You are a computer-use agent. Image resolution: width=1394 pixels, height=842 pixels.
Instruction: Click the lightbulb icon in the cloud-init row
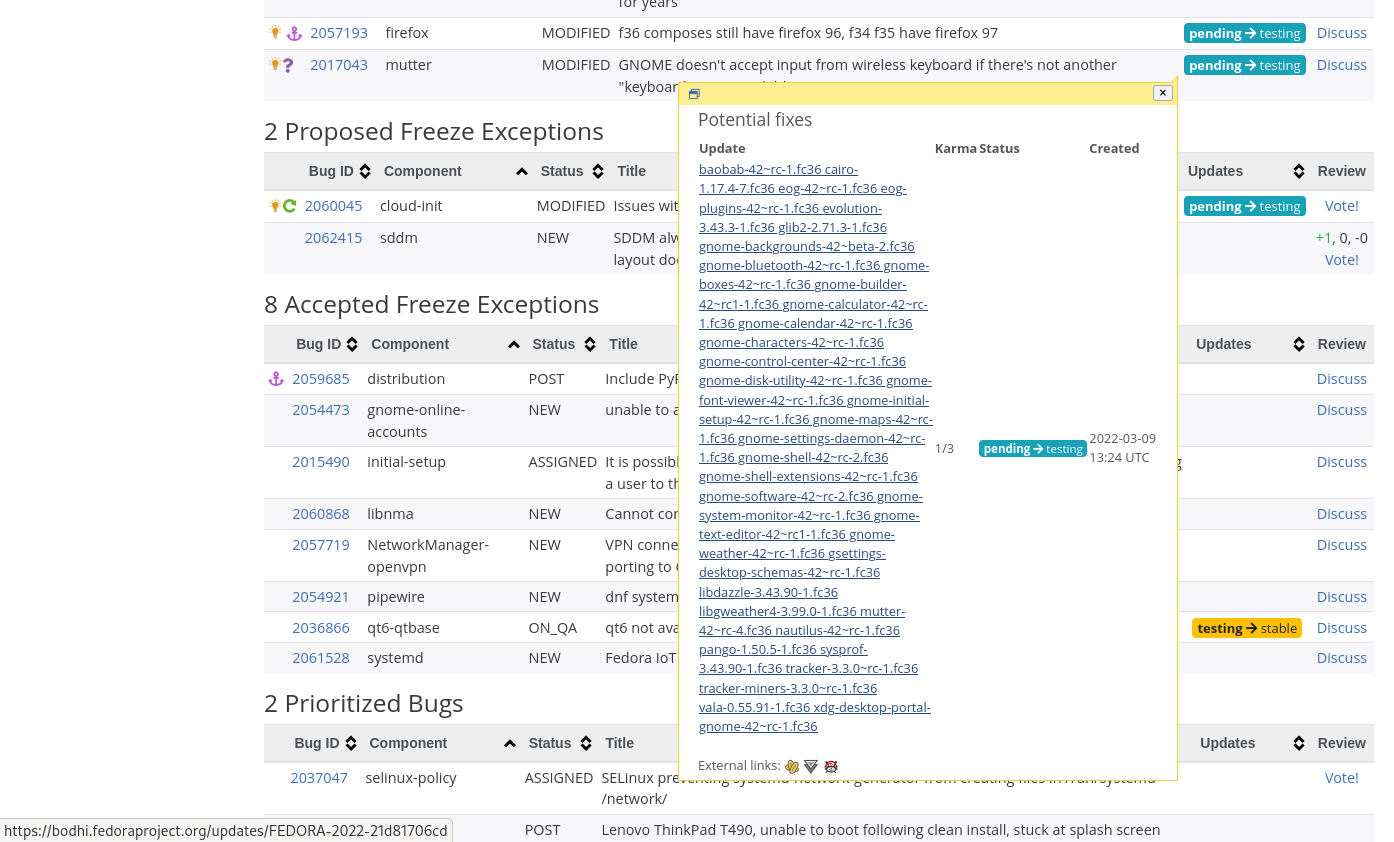[x=275, y=206]
